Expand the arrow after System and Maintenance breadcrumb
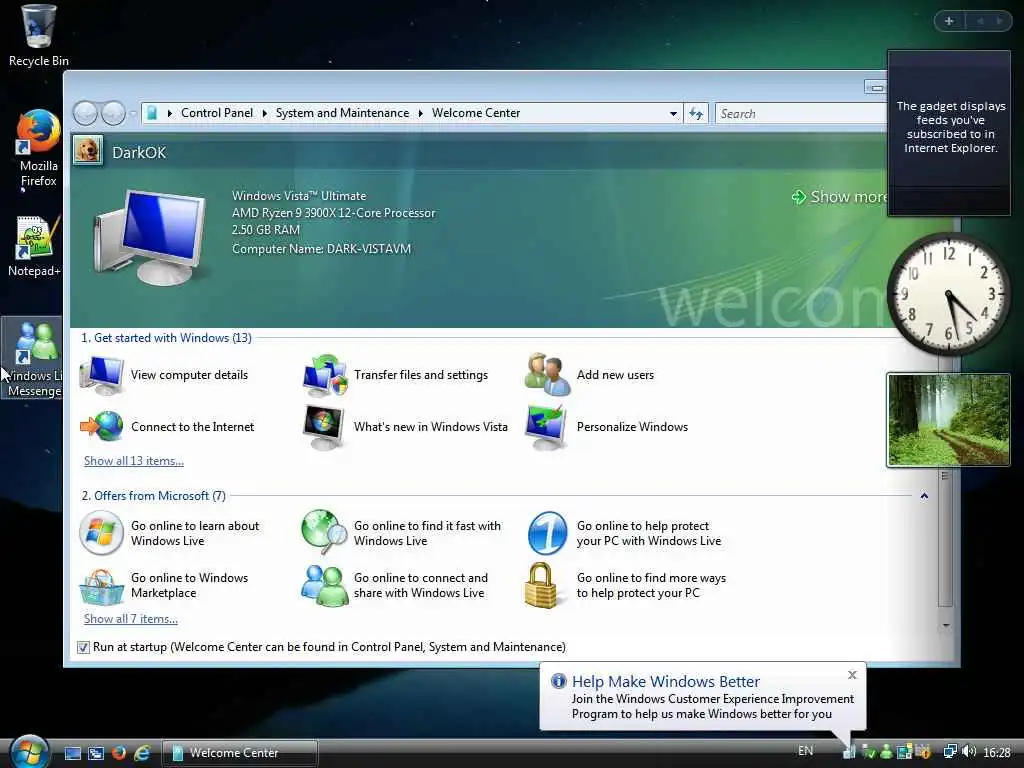This screenshot has width=1024, height=768. pos(421,113)
